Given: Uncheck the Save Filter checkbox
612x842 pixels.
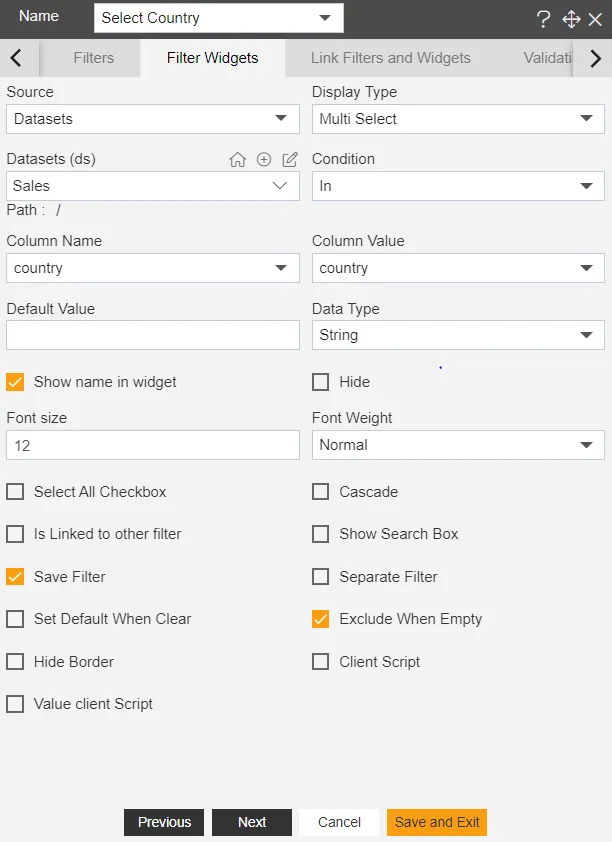Looking at the screenshot, I should [x=15, y=577].
